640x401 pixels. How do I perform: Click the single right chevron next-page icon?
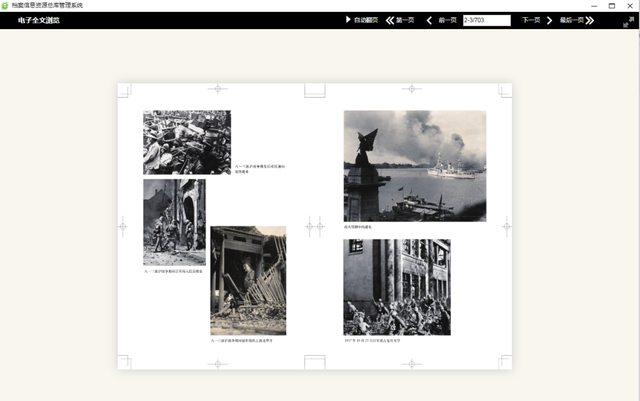coord(549,20)
